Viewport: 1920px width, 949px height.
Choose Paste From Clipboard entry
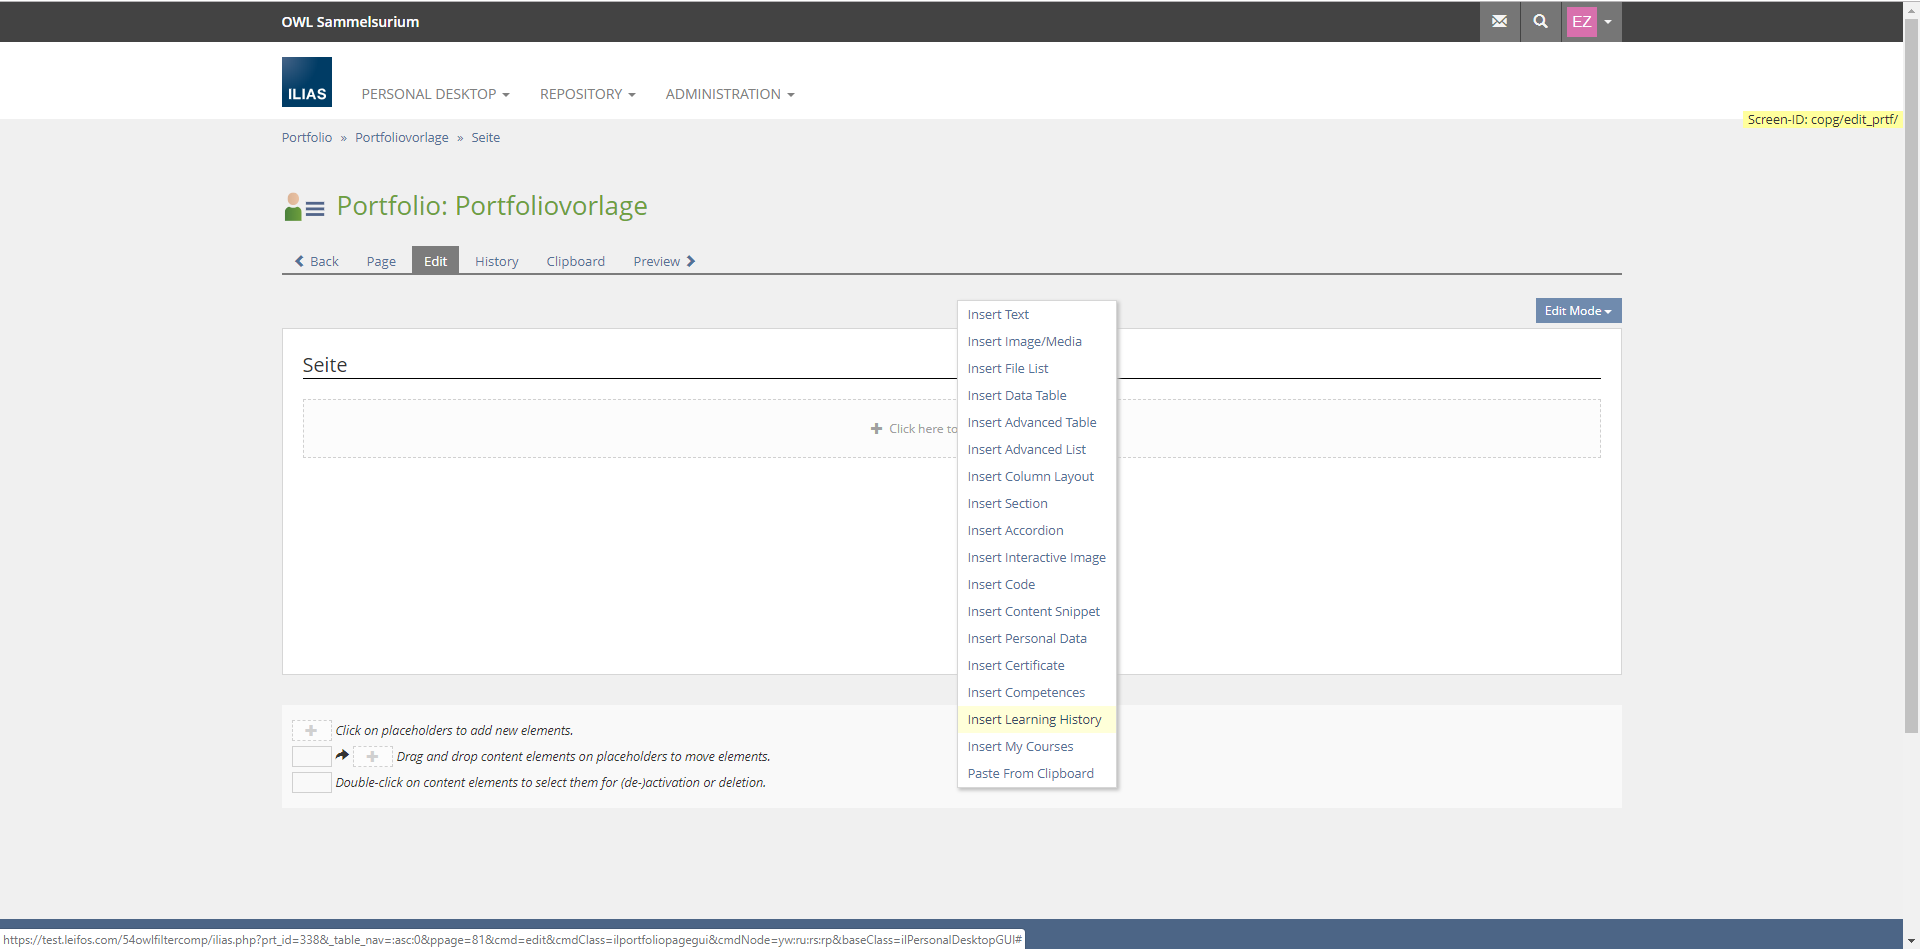point(1030,774)
